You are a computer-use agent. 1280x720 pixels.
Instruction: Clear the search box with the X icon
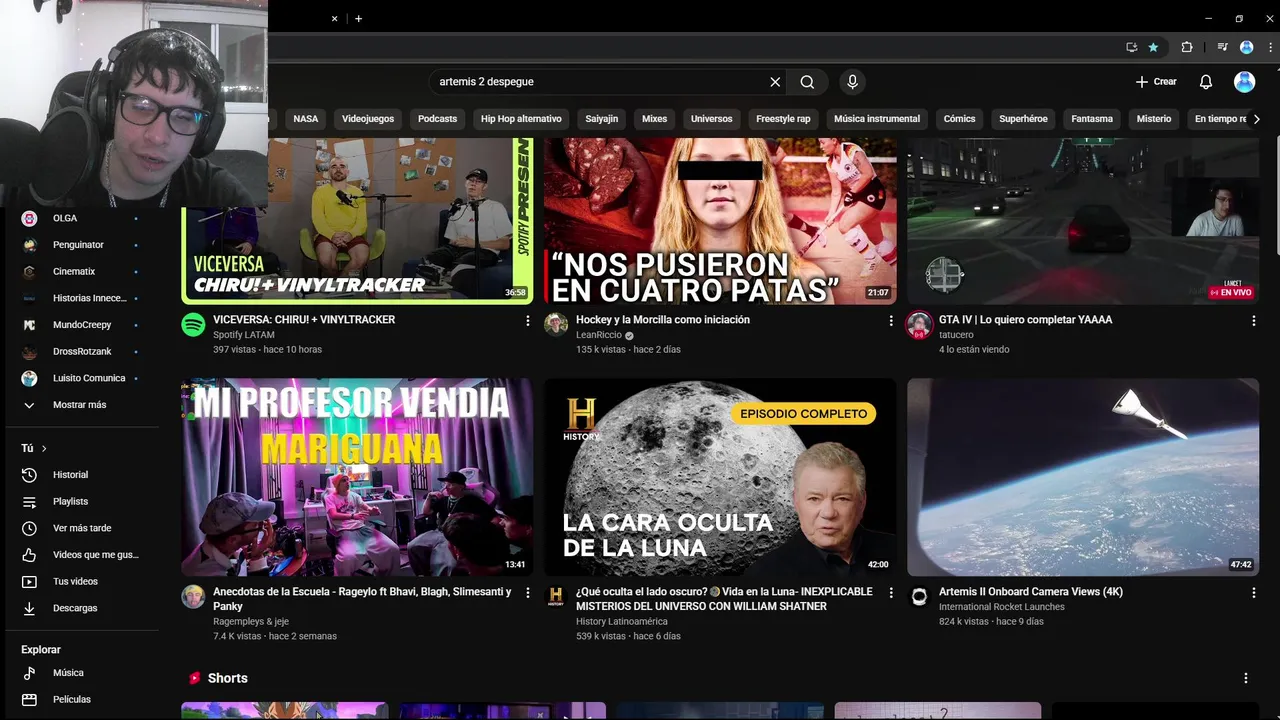point(775,82)
